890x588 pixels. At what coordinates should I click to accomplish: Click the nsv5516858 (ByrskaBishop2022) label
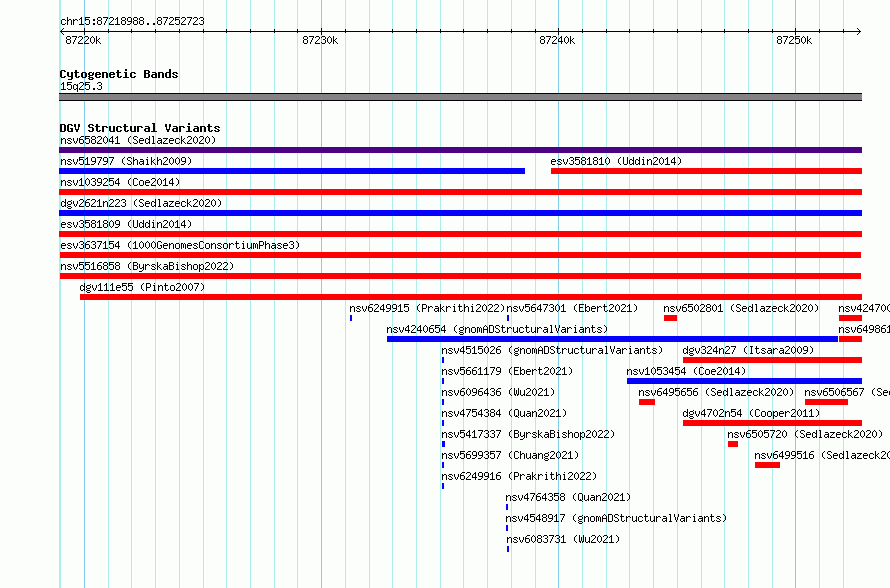[147, 266]
